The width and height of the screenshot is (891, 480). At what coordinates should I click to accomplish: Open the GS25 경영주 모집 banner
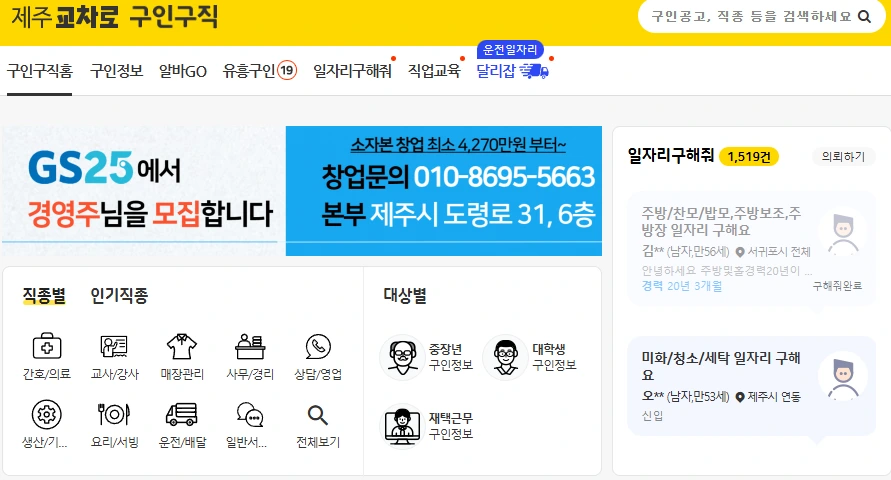(x=142, y=191)
